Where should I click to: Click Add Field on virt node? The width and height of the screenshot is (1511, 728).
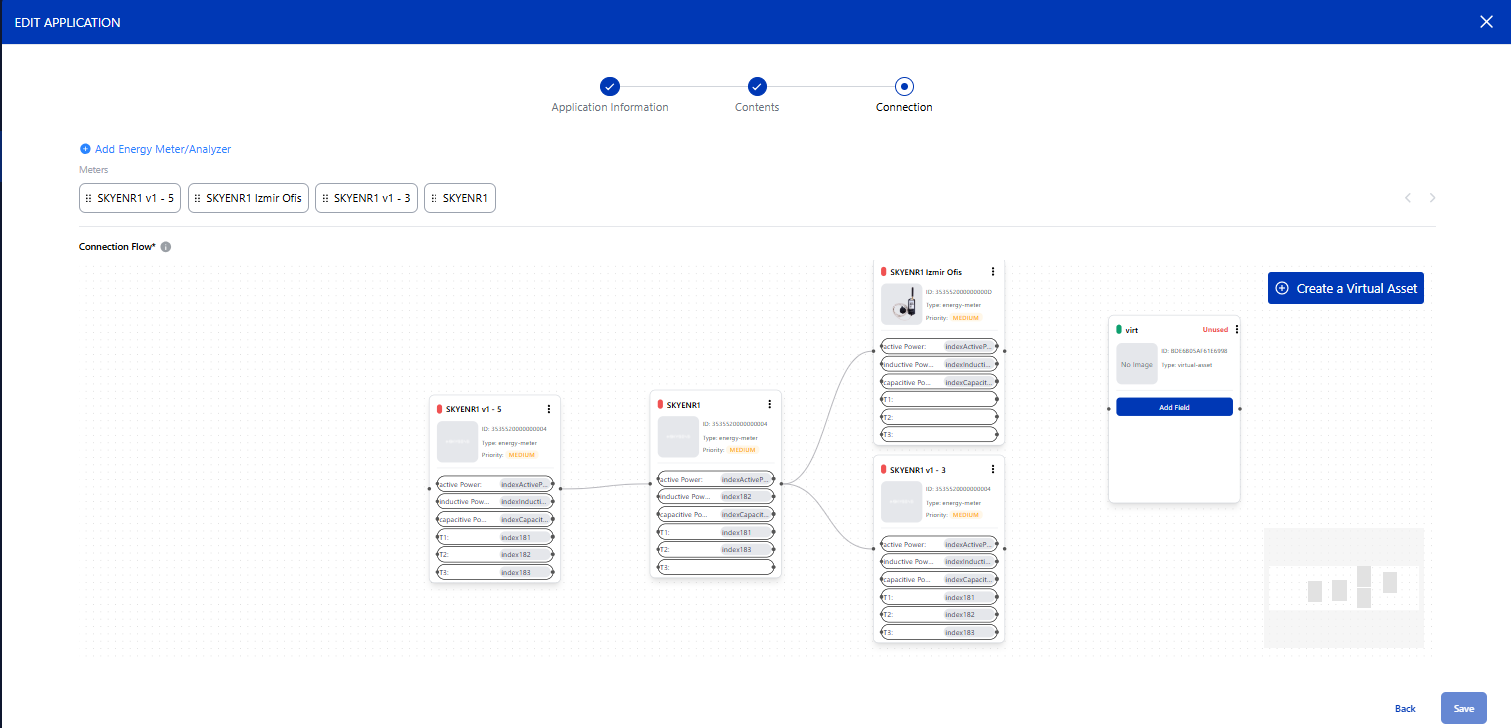(1174, 407)
